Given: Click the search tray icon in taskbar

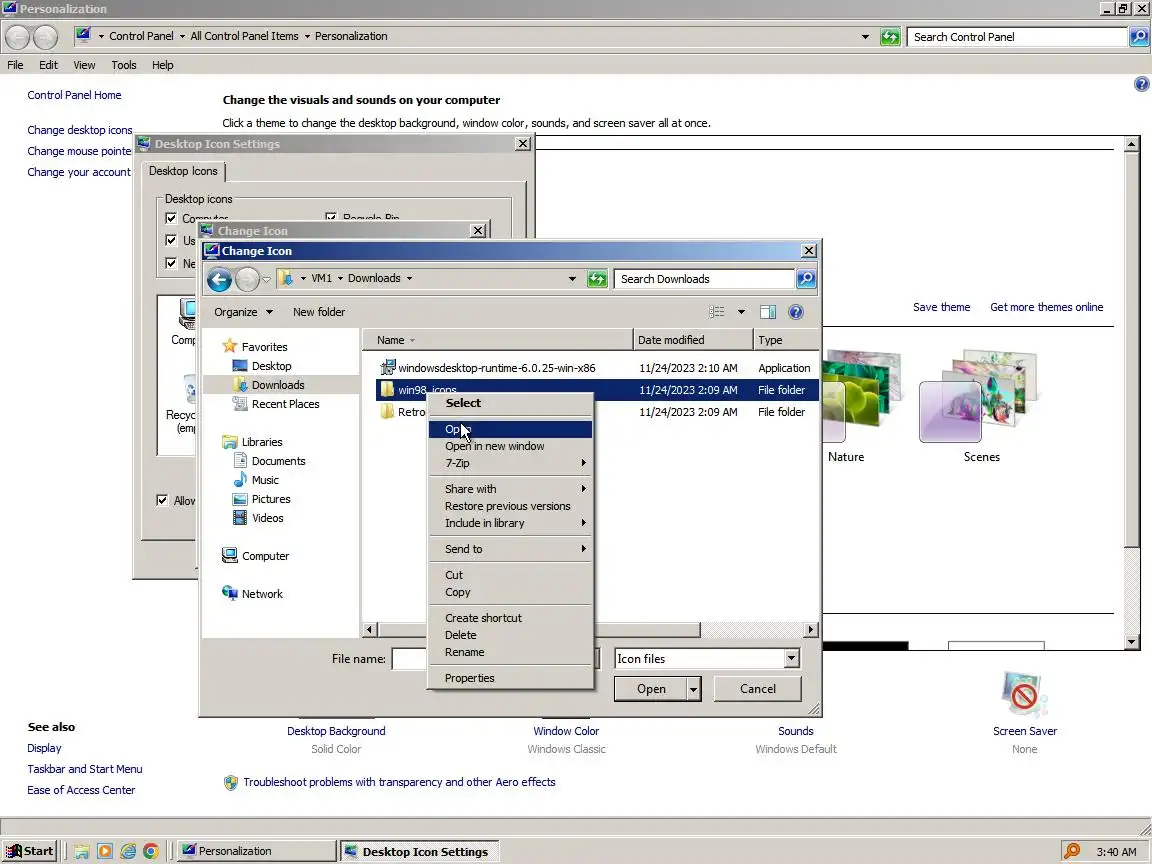Looking at the screenshot, I should click(1072, 851).
